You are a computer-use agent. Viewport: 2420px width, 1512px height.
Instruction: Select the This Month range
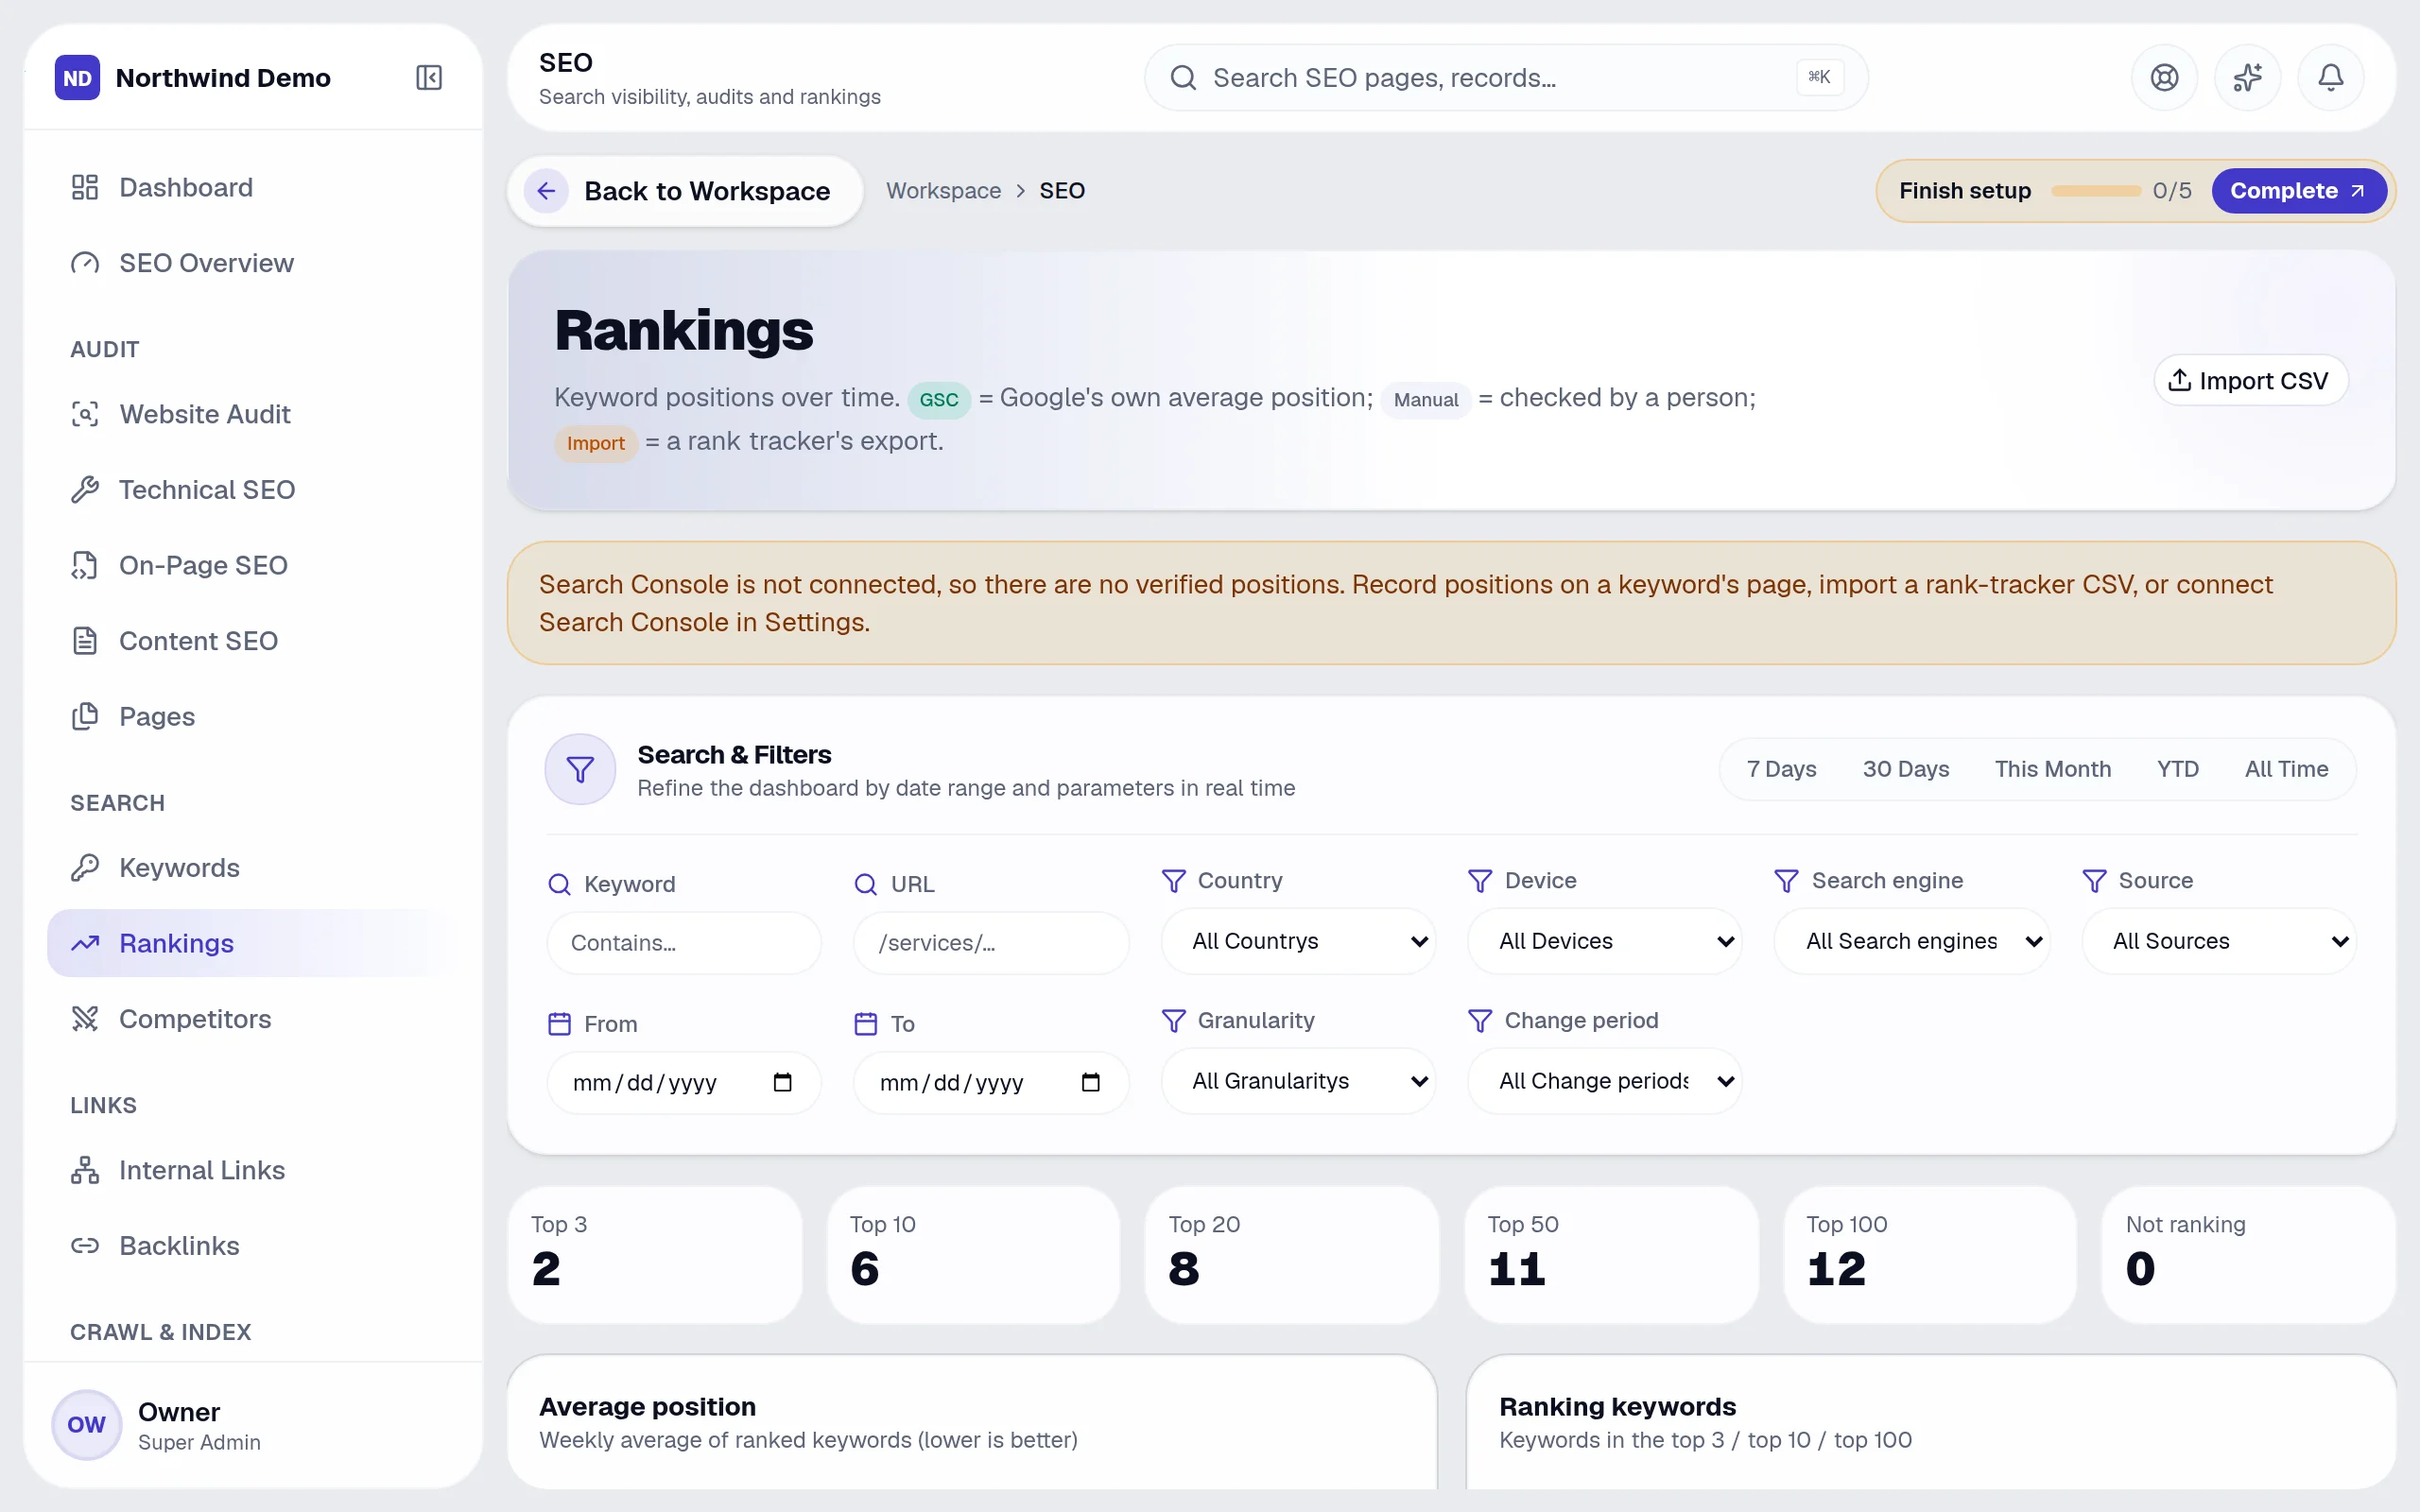pyautogui.click(x=2053, y=769)
